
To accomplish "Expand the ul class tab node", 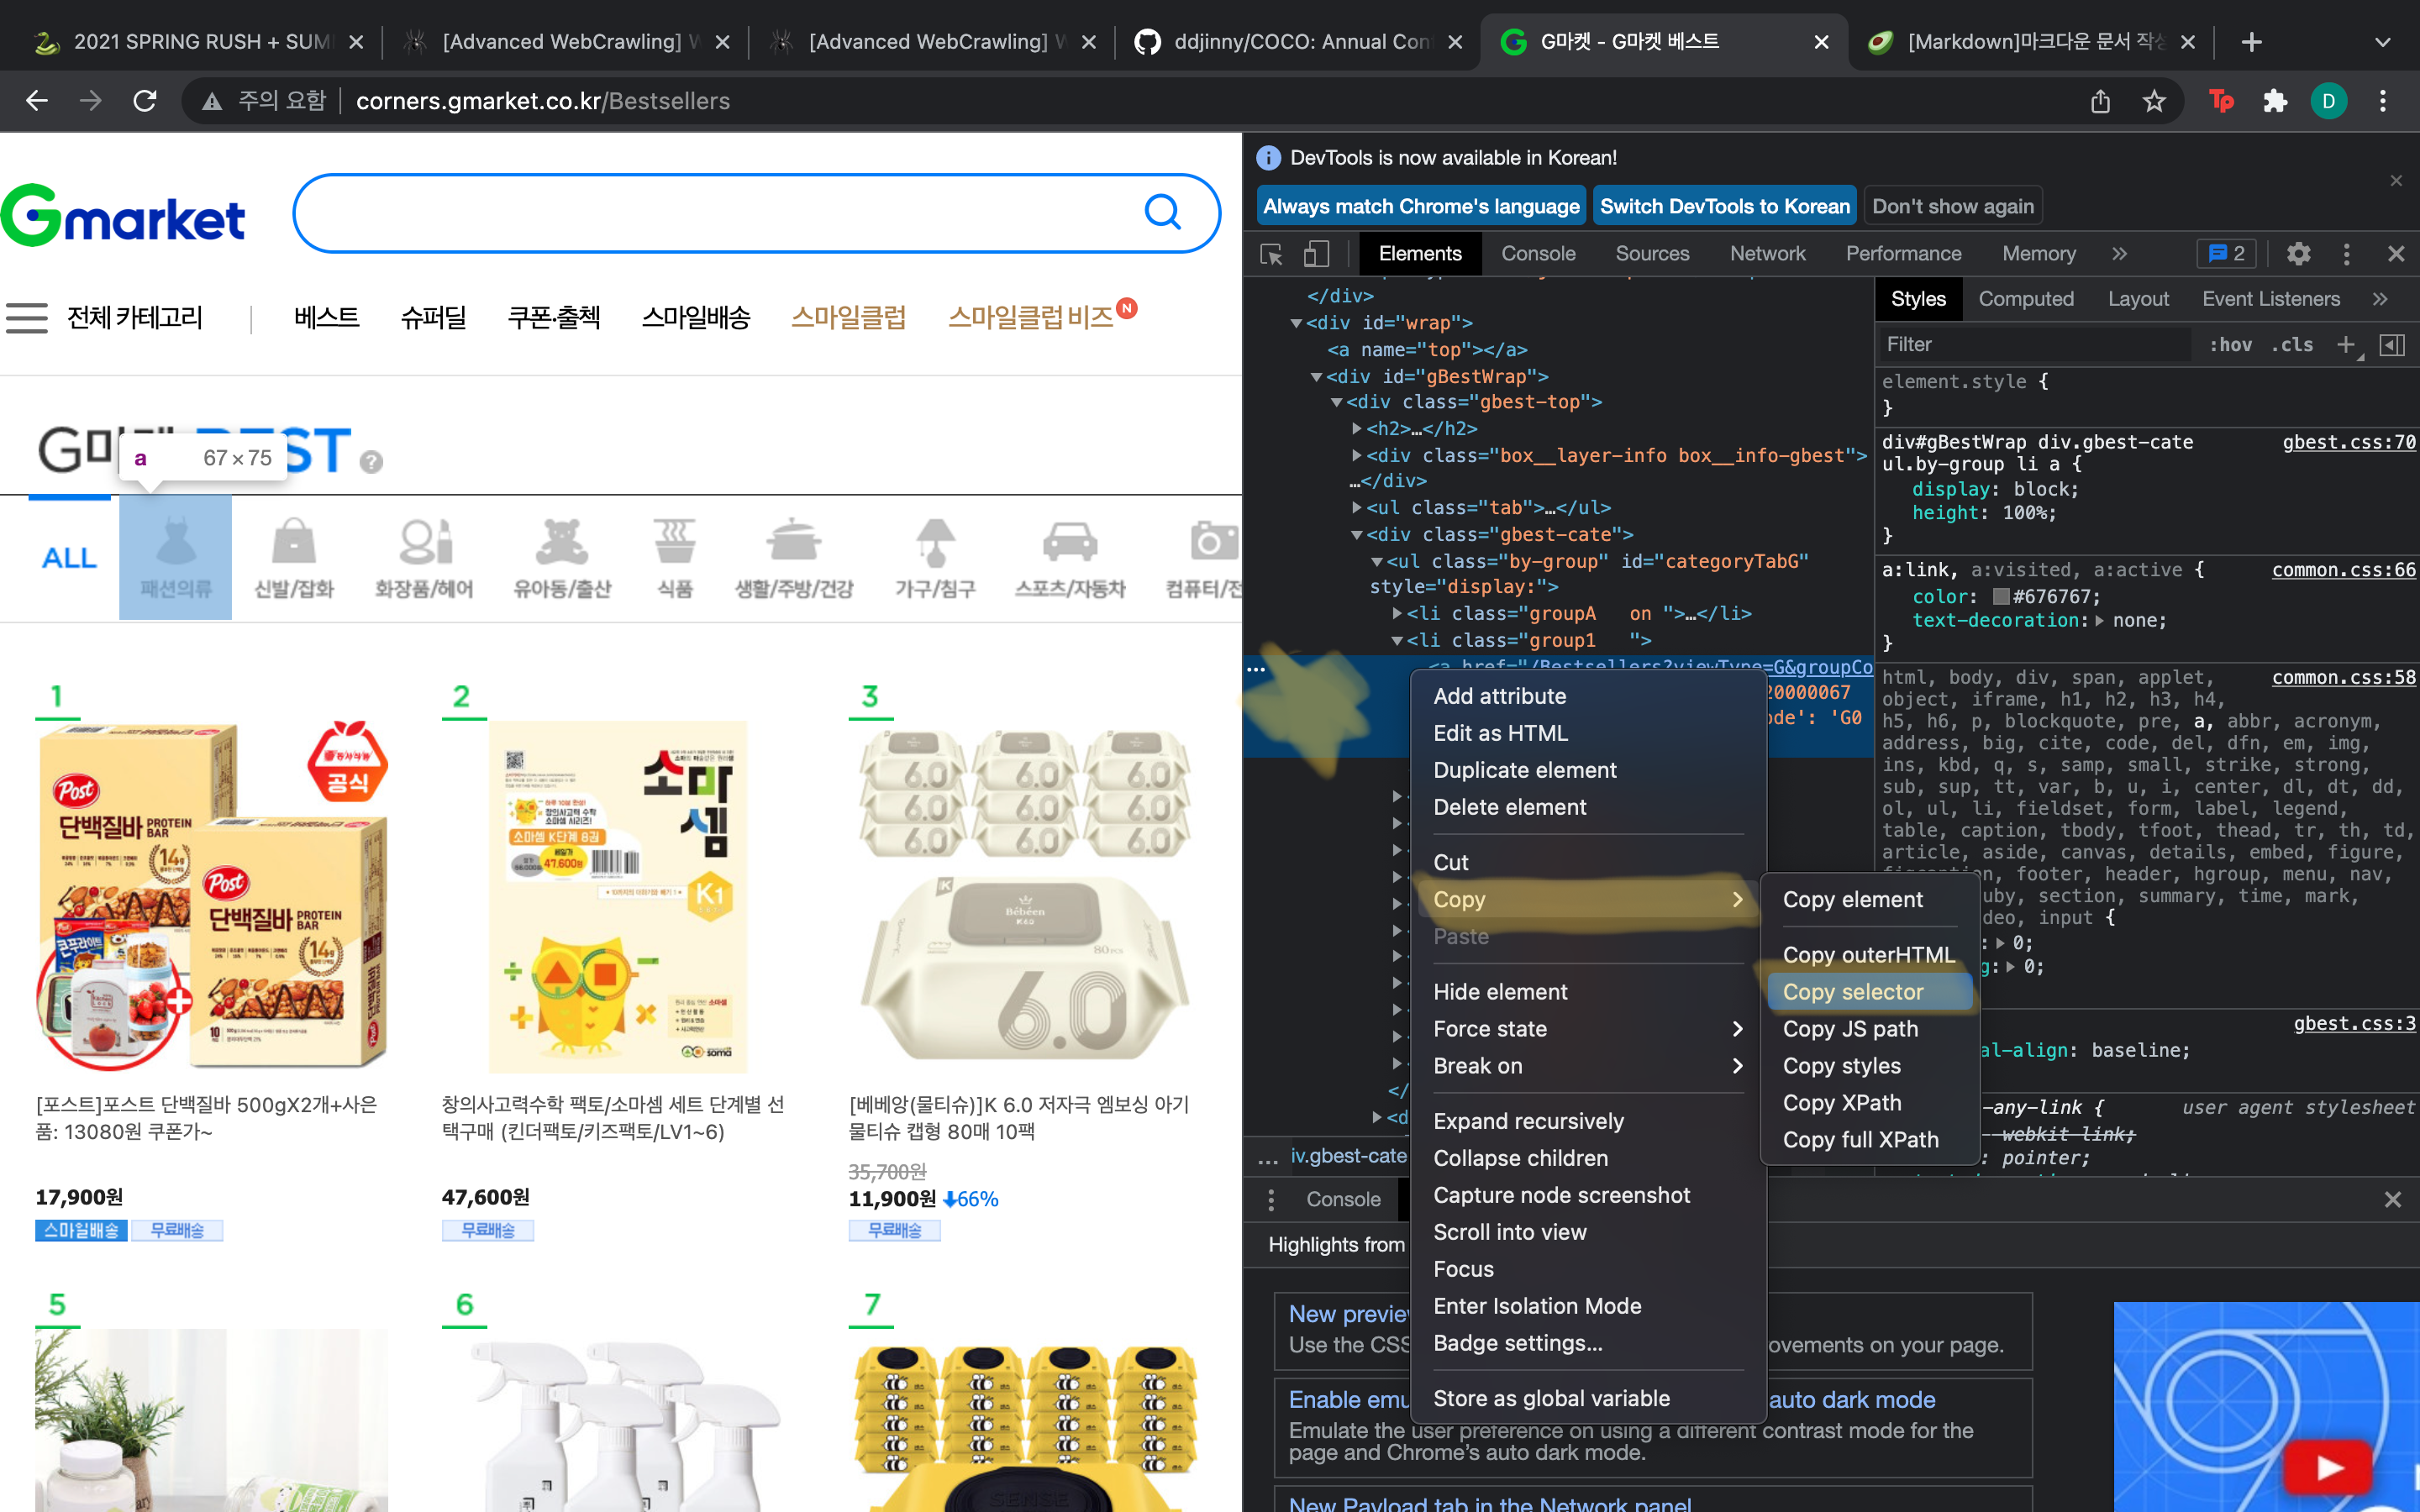I will 1357,508.
